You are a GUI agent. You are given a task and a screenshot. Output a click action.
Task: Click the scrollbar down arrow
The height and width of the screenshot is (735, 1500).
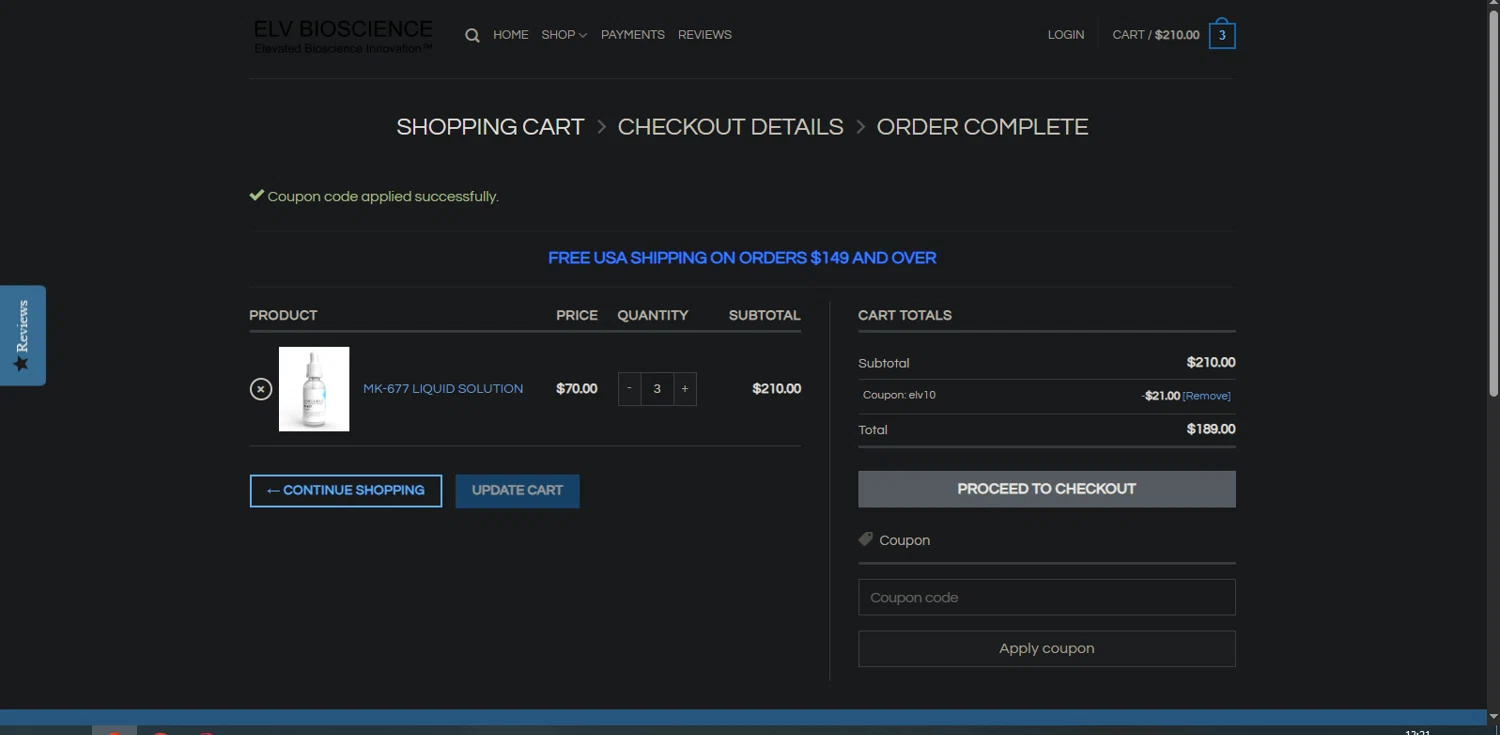coord(1493,716)
